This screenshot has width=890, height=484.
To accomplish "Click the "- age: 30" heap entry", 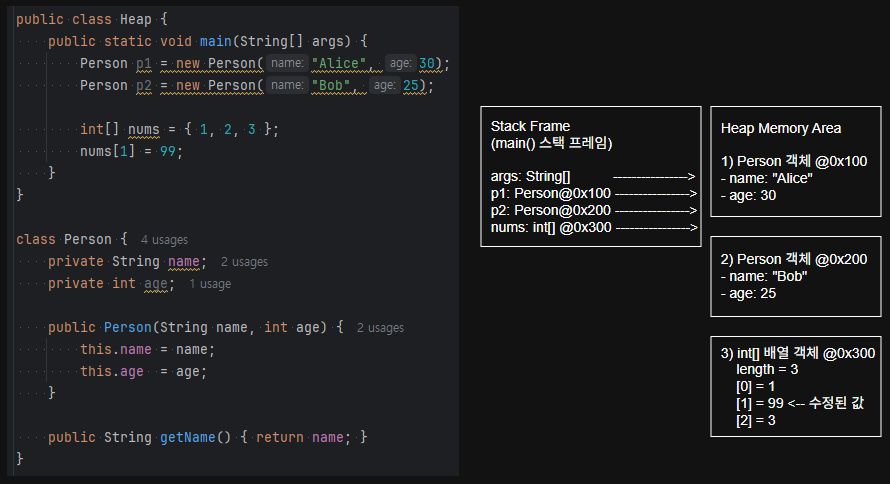I will [x=749, y=195].
